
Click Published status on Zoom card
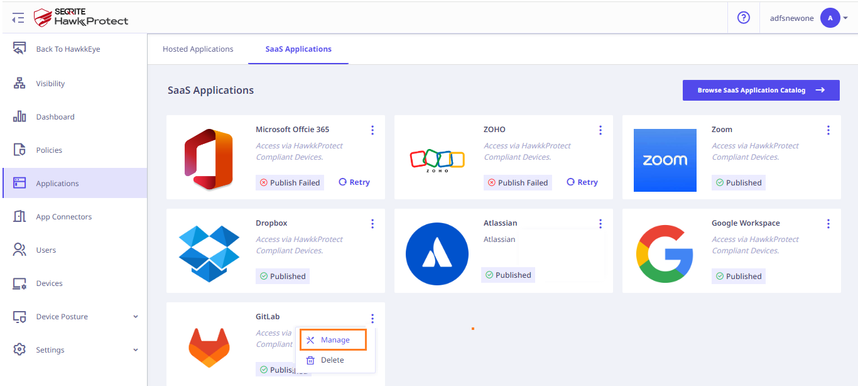click(738, 183)
